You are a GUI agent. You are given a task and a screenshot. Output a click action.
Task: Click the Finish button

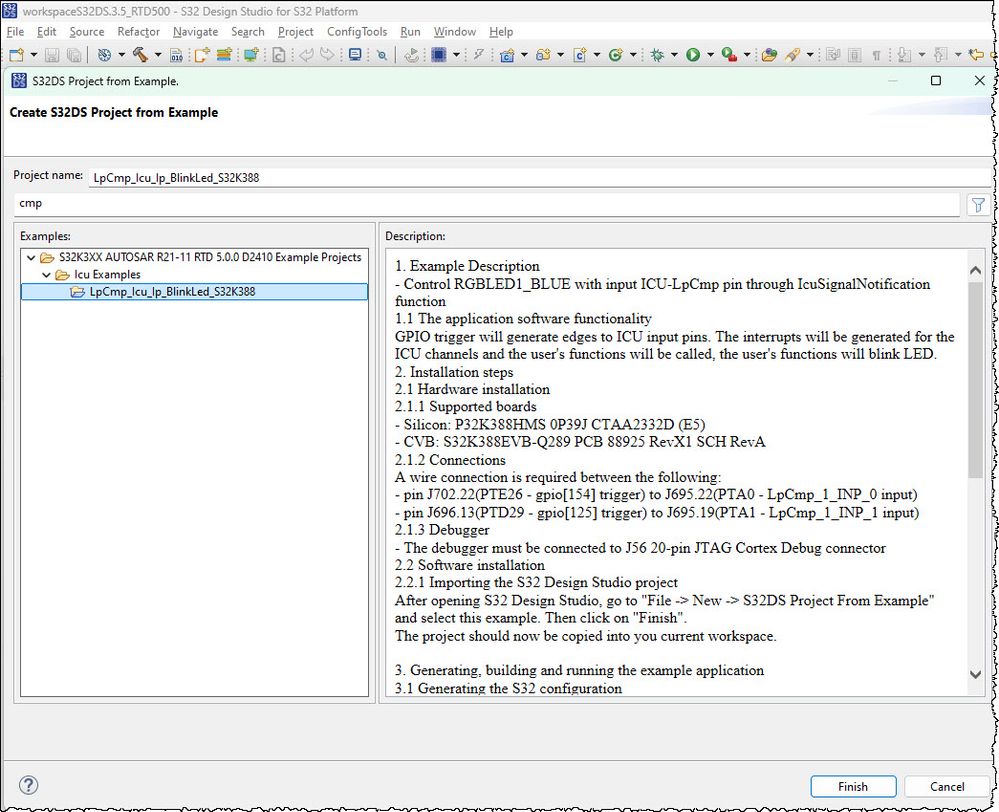(x=853, y=787)
